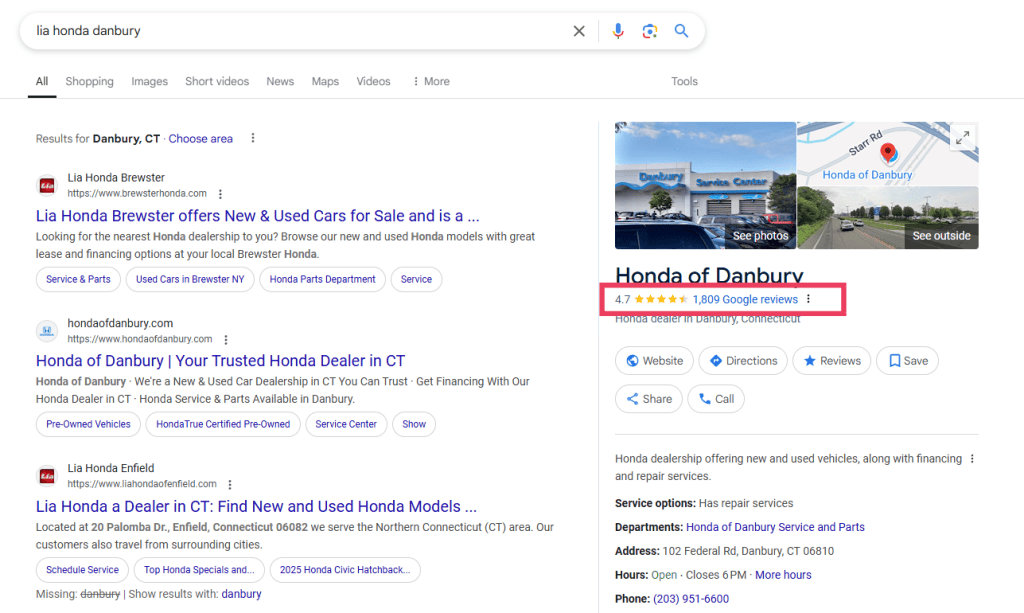Screen dimensions: 1024x613
Task: Switch to the Videos tab
Action: (374, 82)
